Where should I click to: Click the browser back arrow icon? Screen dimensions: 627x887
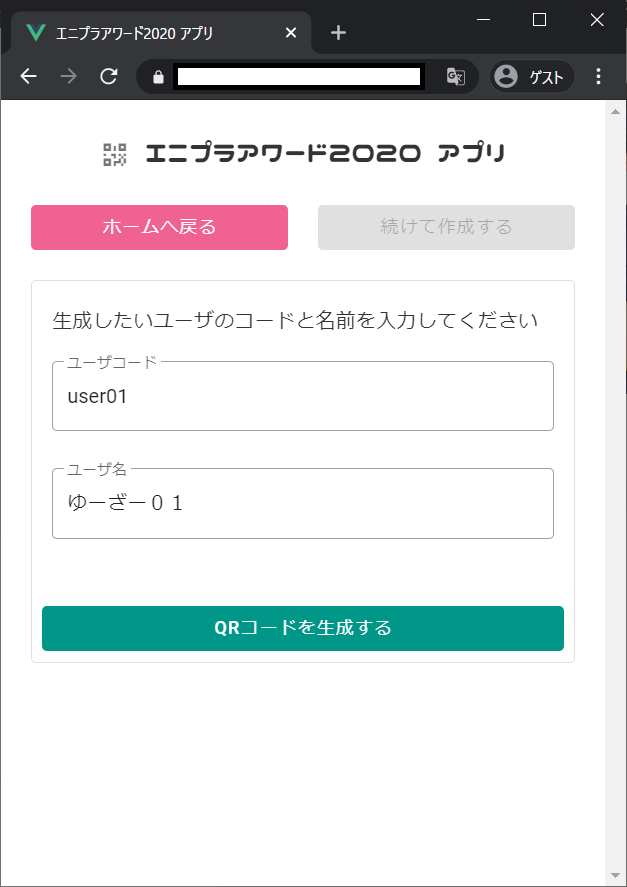(x=27, y=76)
